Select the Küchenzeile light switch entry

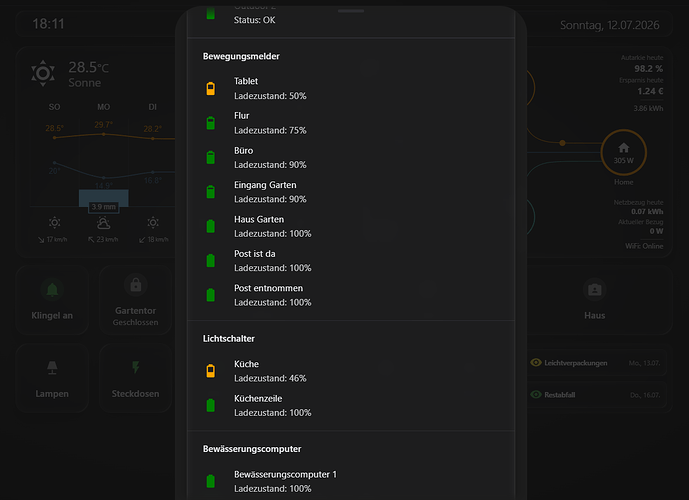(351, 405)
